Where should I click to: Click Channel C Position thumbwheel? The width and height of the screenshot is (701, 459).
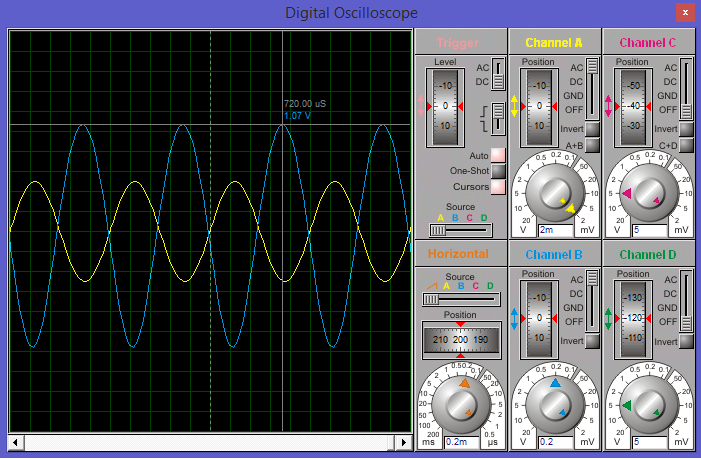(633, 107)
